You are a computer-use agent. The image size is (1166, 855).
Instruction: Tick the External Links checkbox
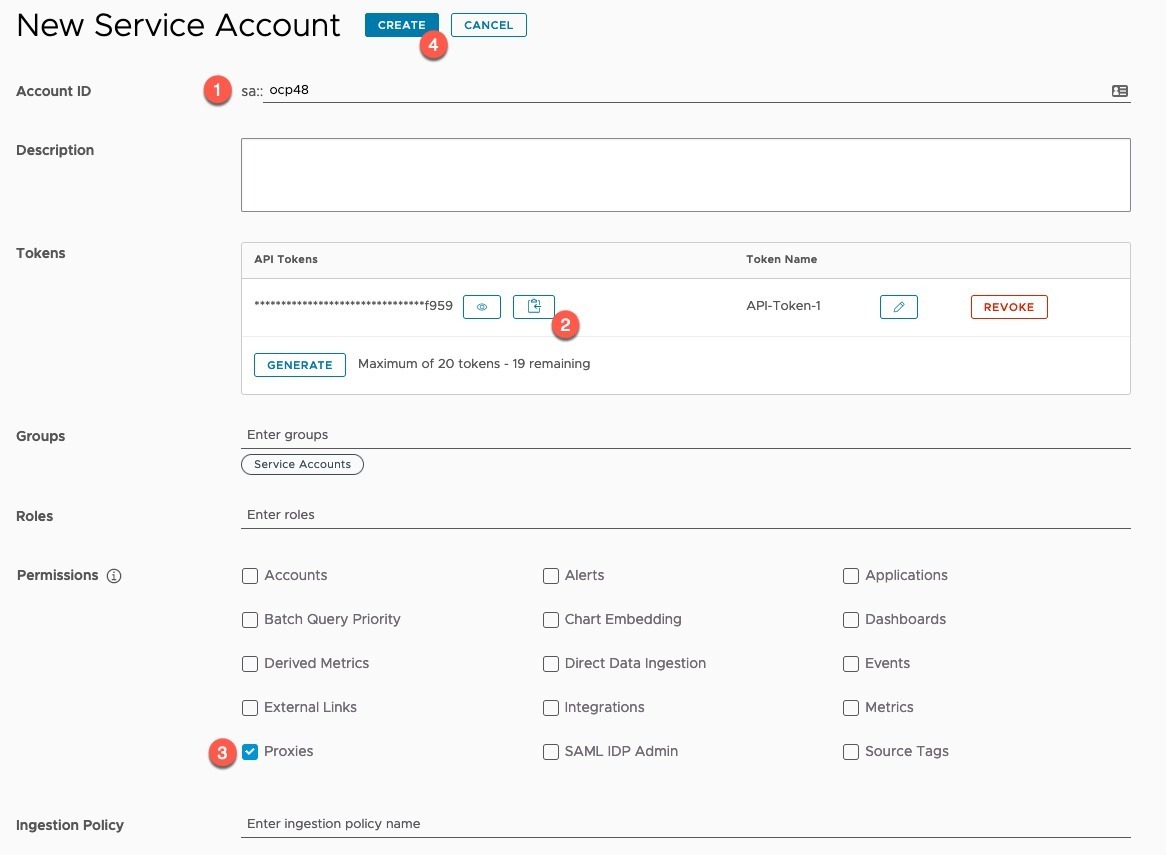250,707
